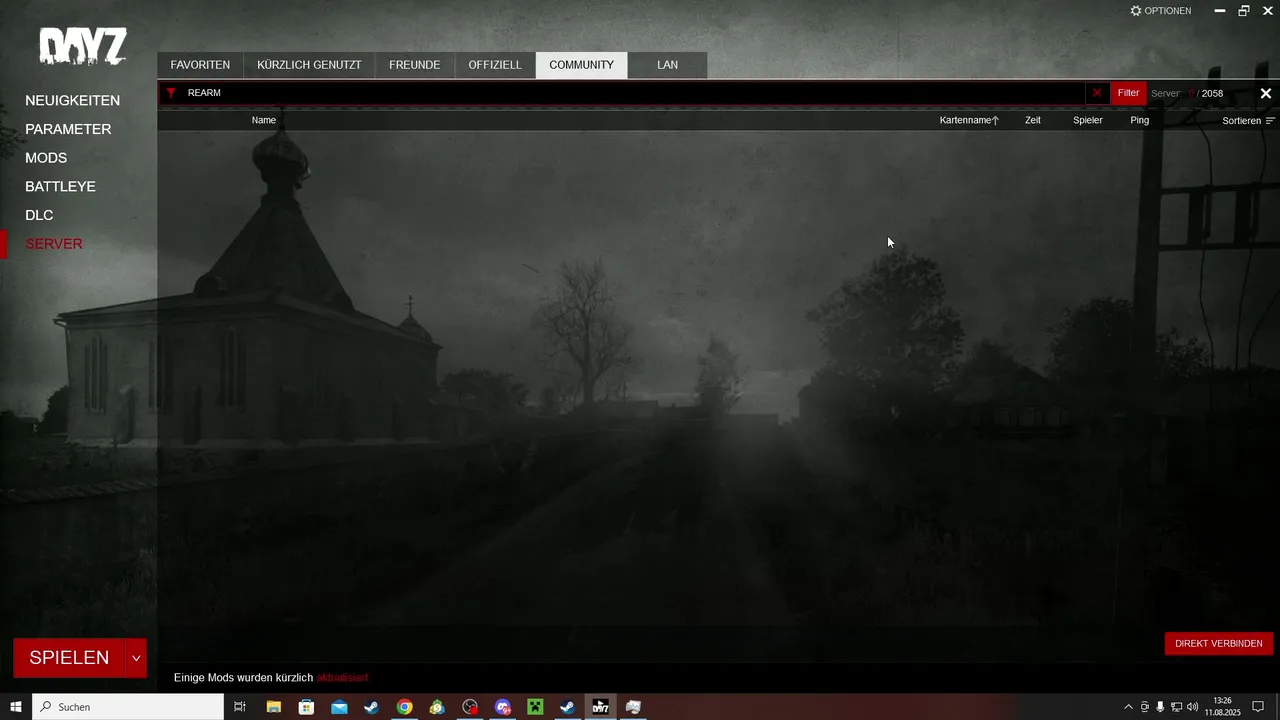Select the Community tab

[x=581, y=65]
